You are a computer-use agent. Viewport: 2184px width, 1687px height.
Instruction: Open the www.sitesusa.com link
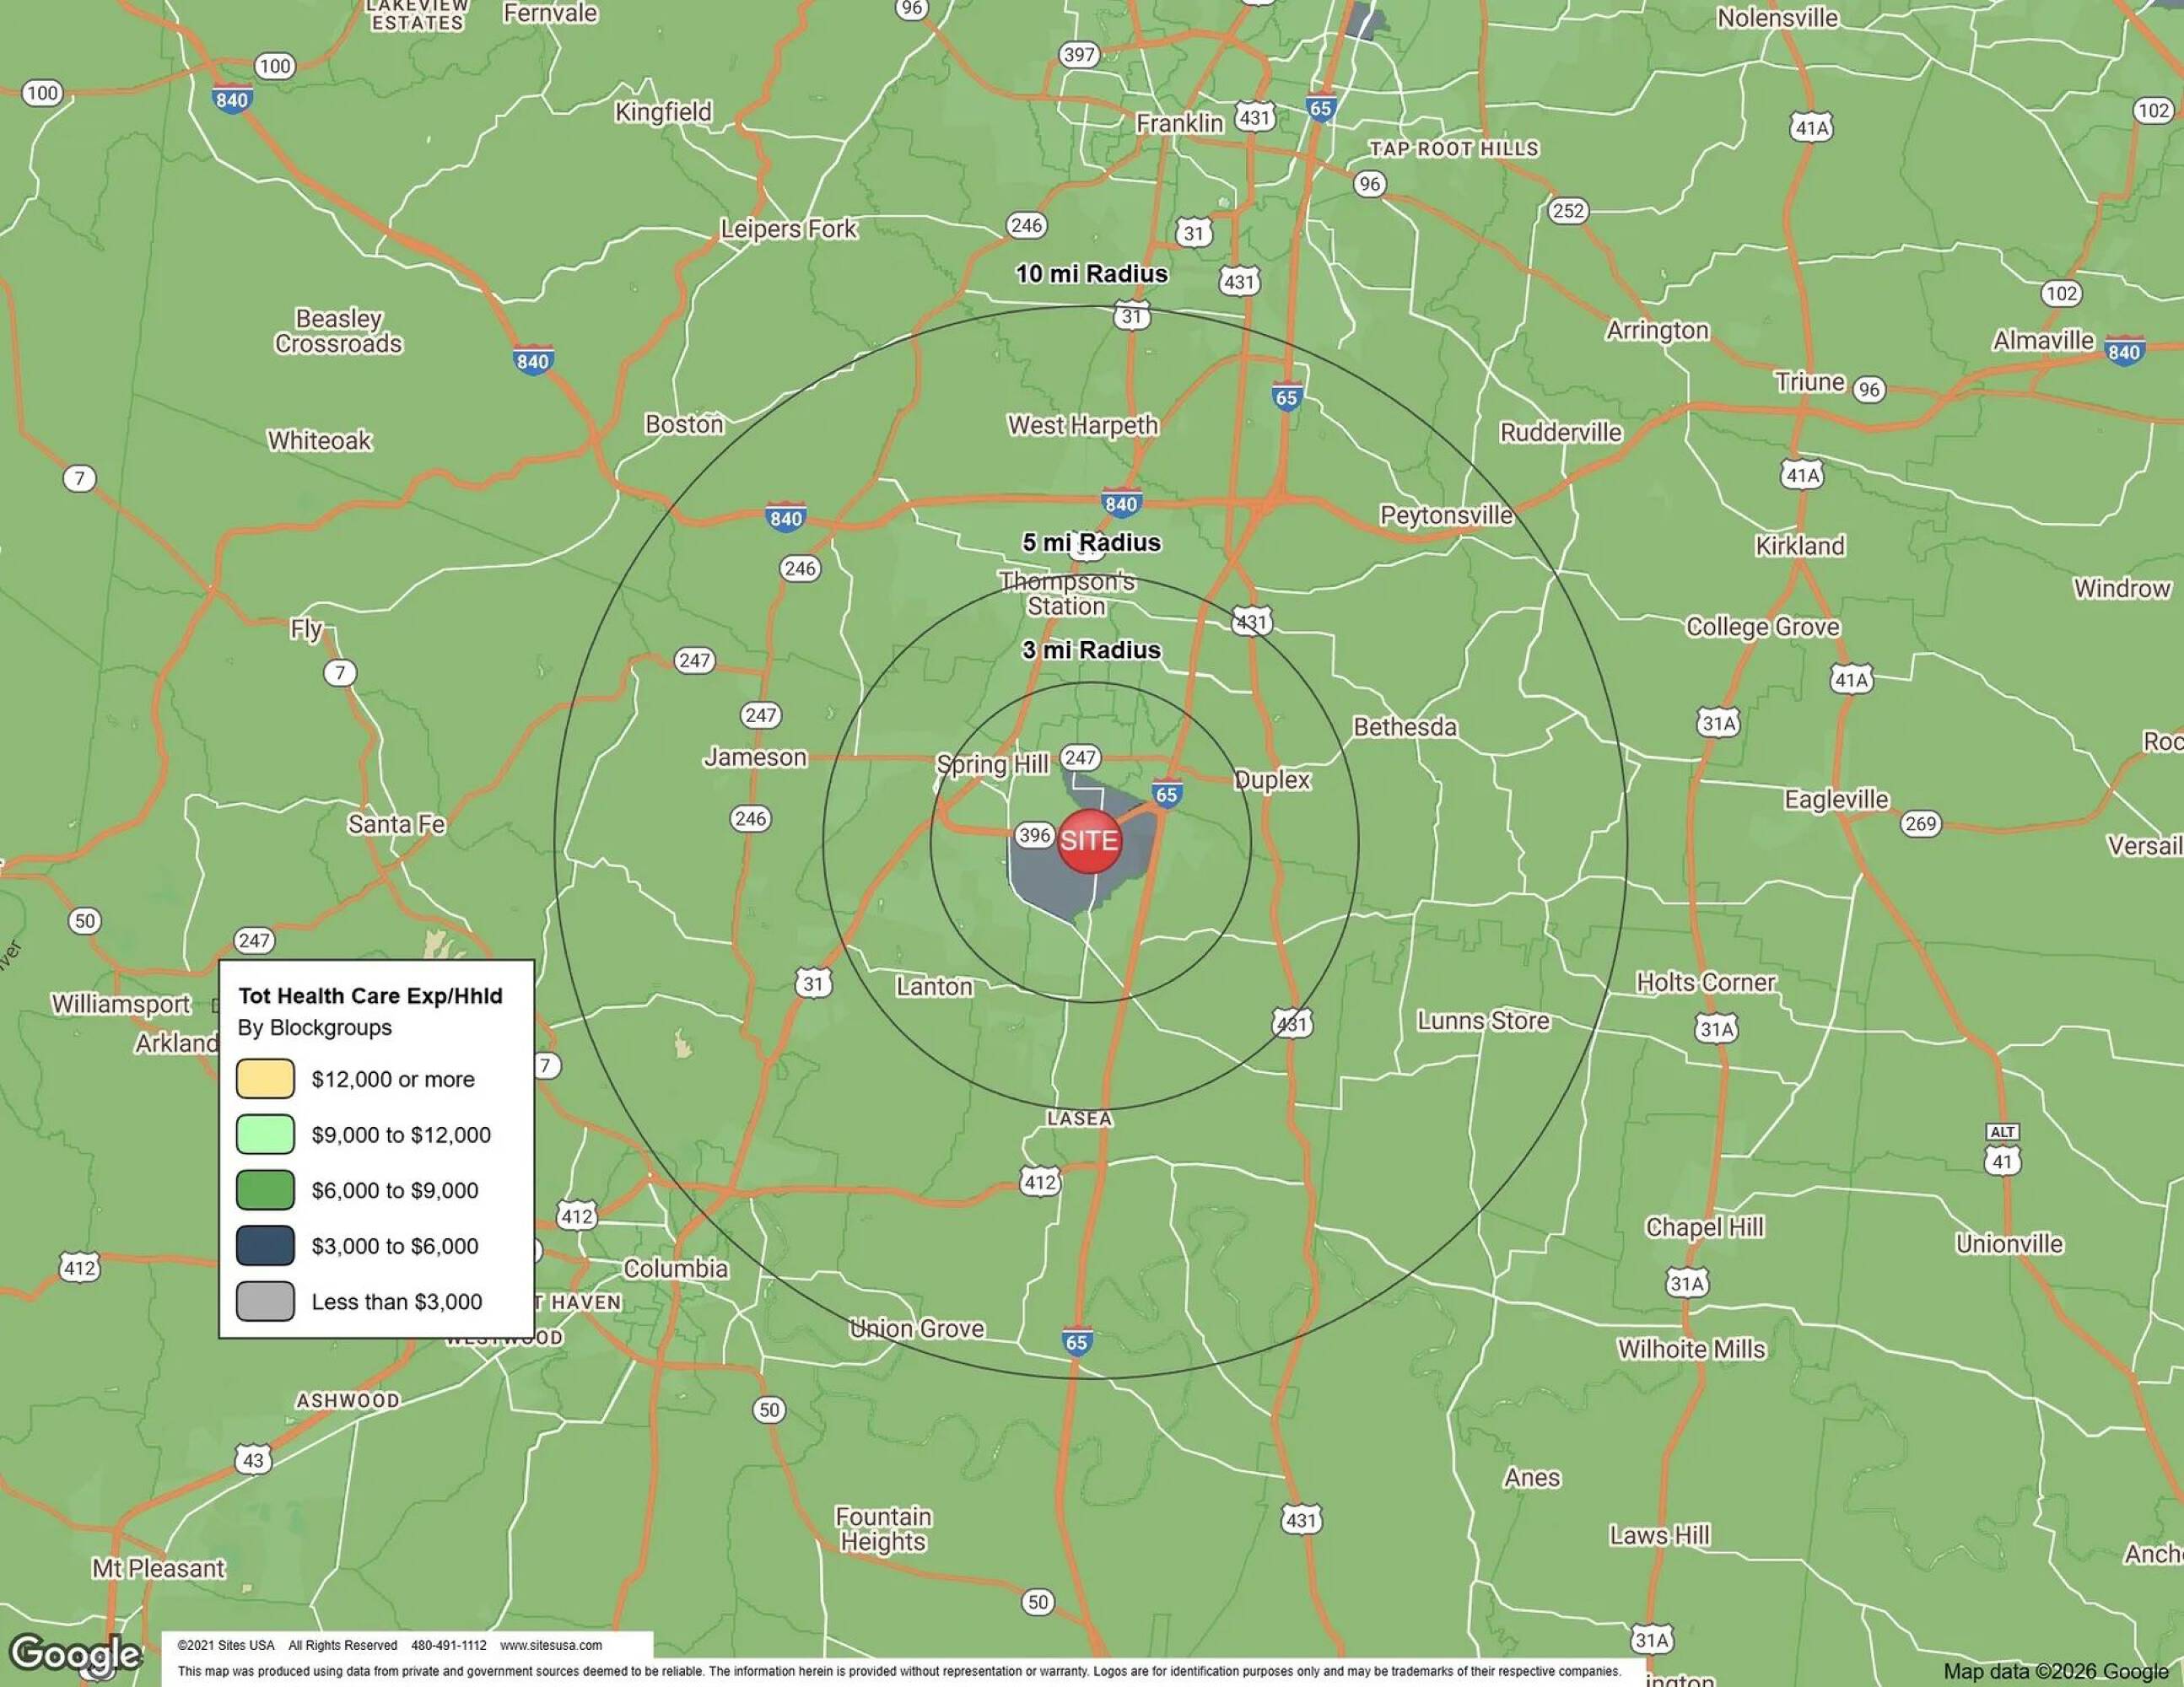pos(551,1645)
